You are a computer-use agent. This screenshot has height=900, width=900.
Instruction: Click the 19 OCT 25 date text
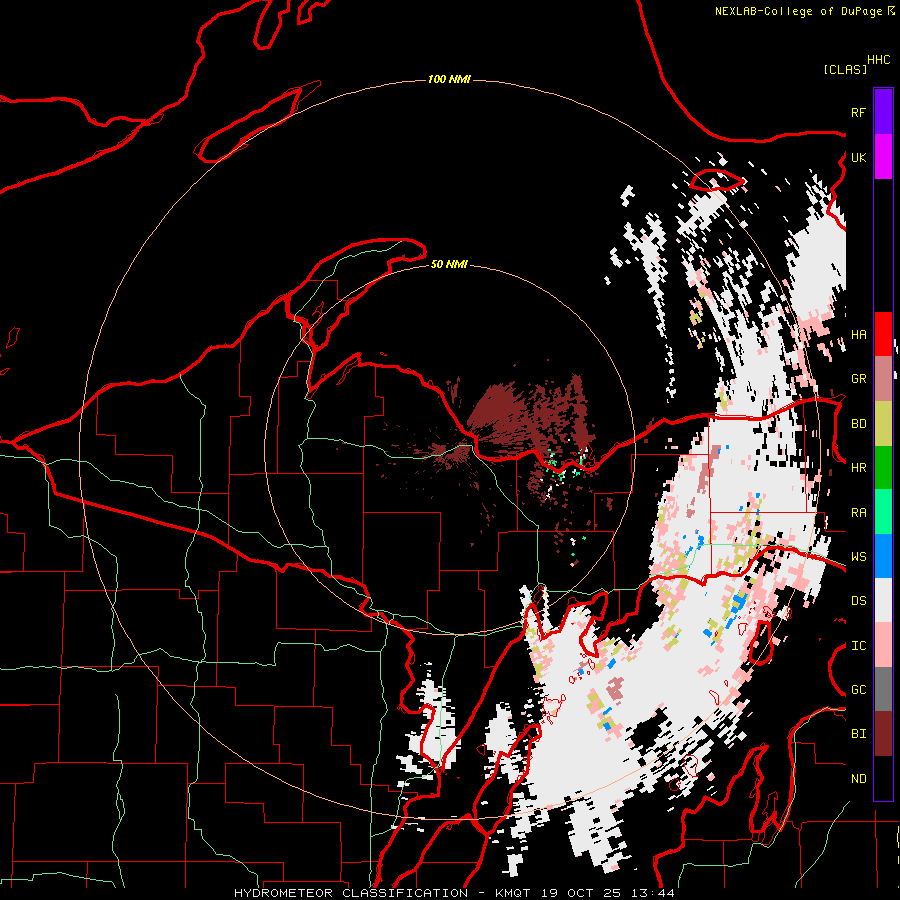[583, 893]
